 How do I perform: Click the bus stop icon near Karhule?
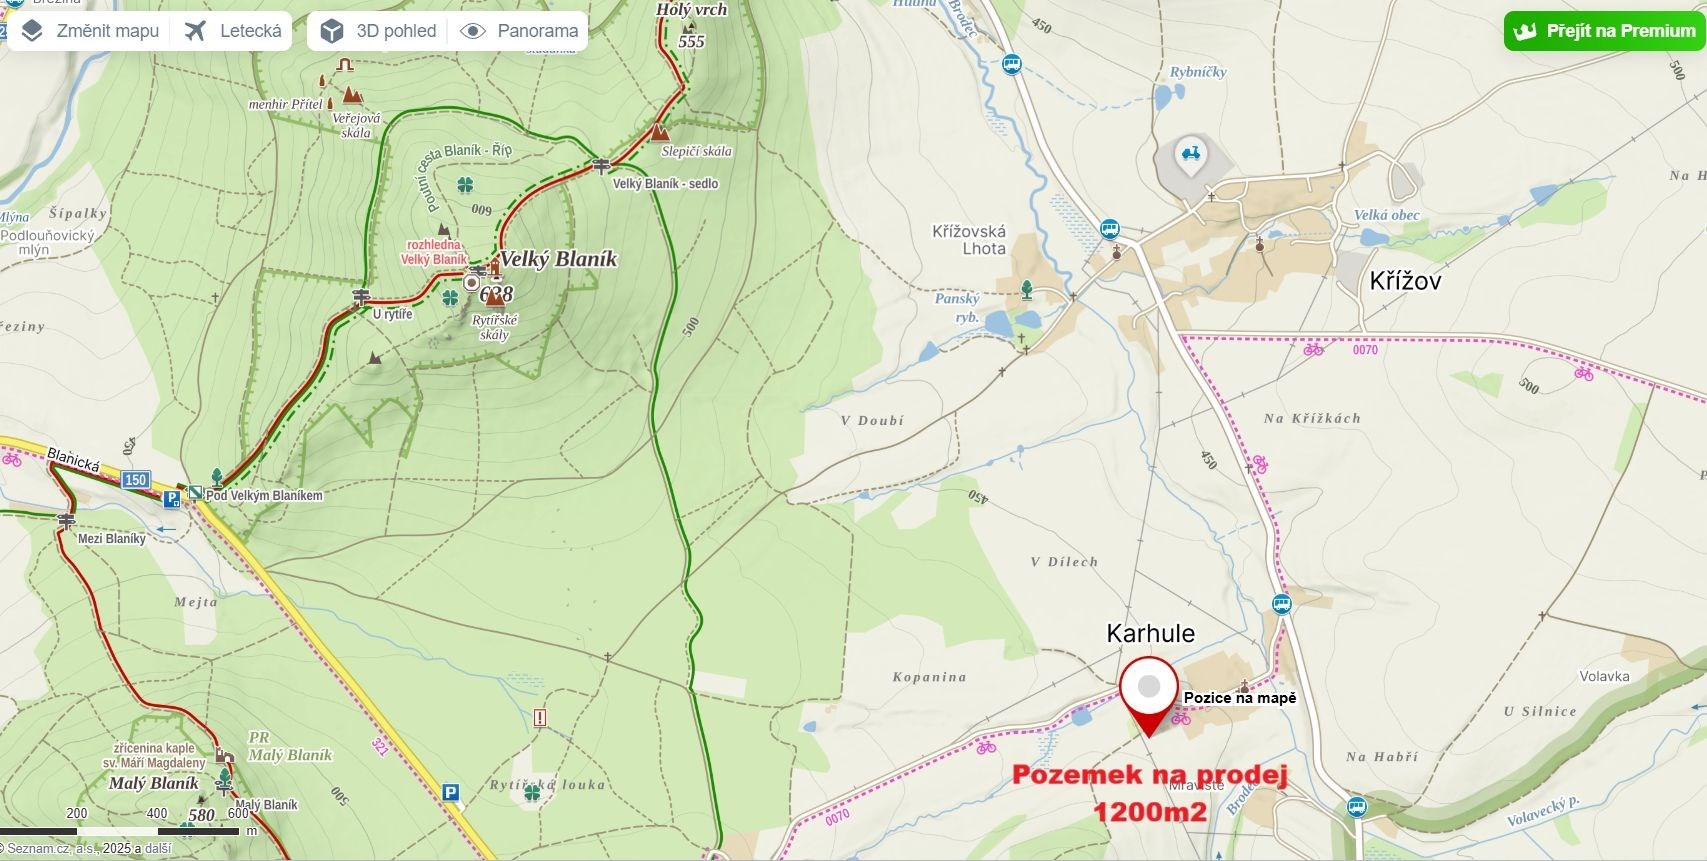click(1282, 604)
